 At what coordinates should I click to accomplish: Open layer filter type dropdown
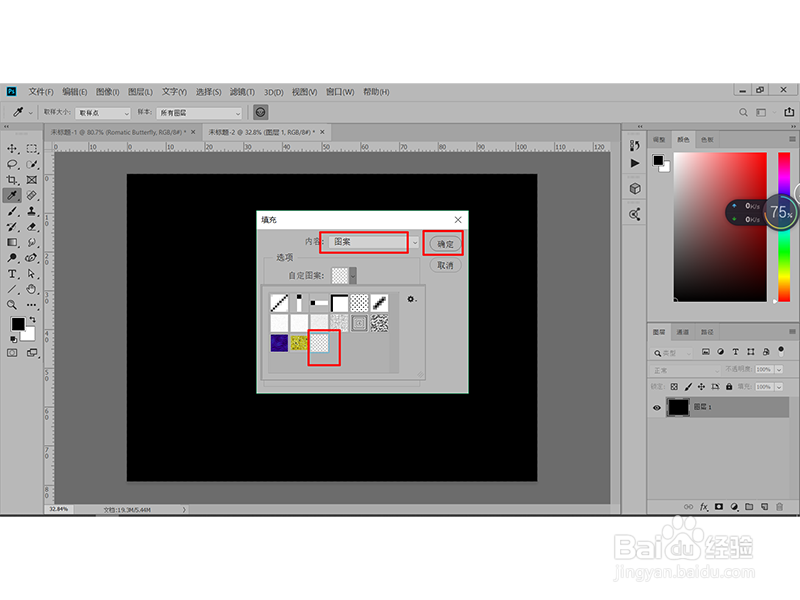point(672,353)
